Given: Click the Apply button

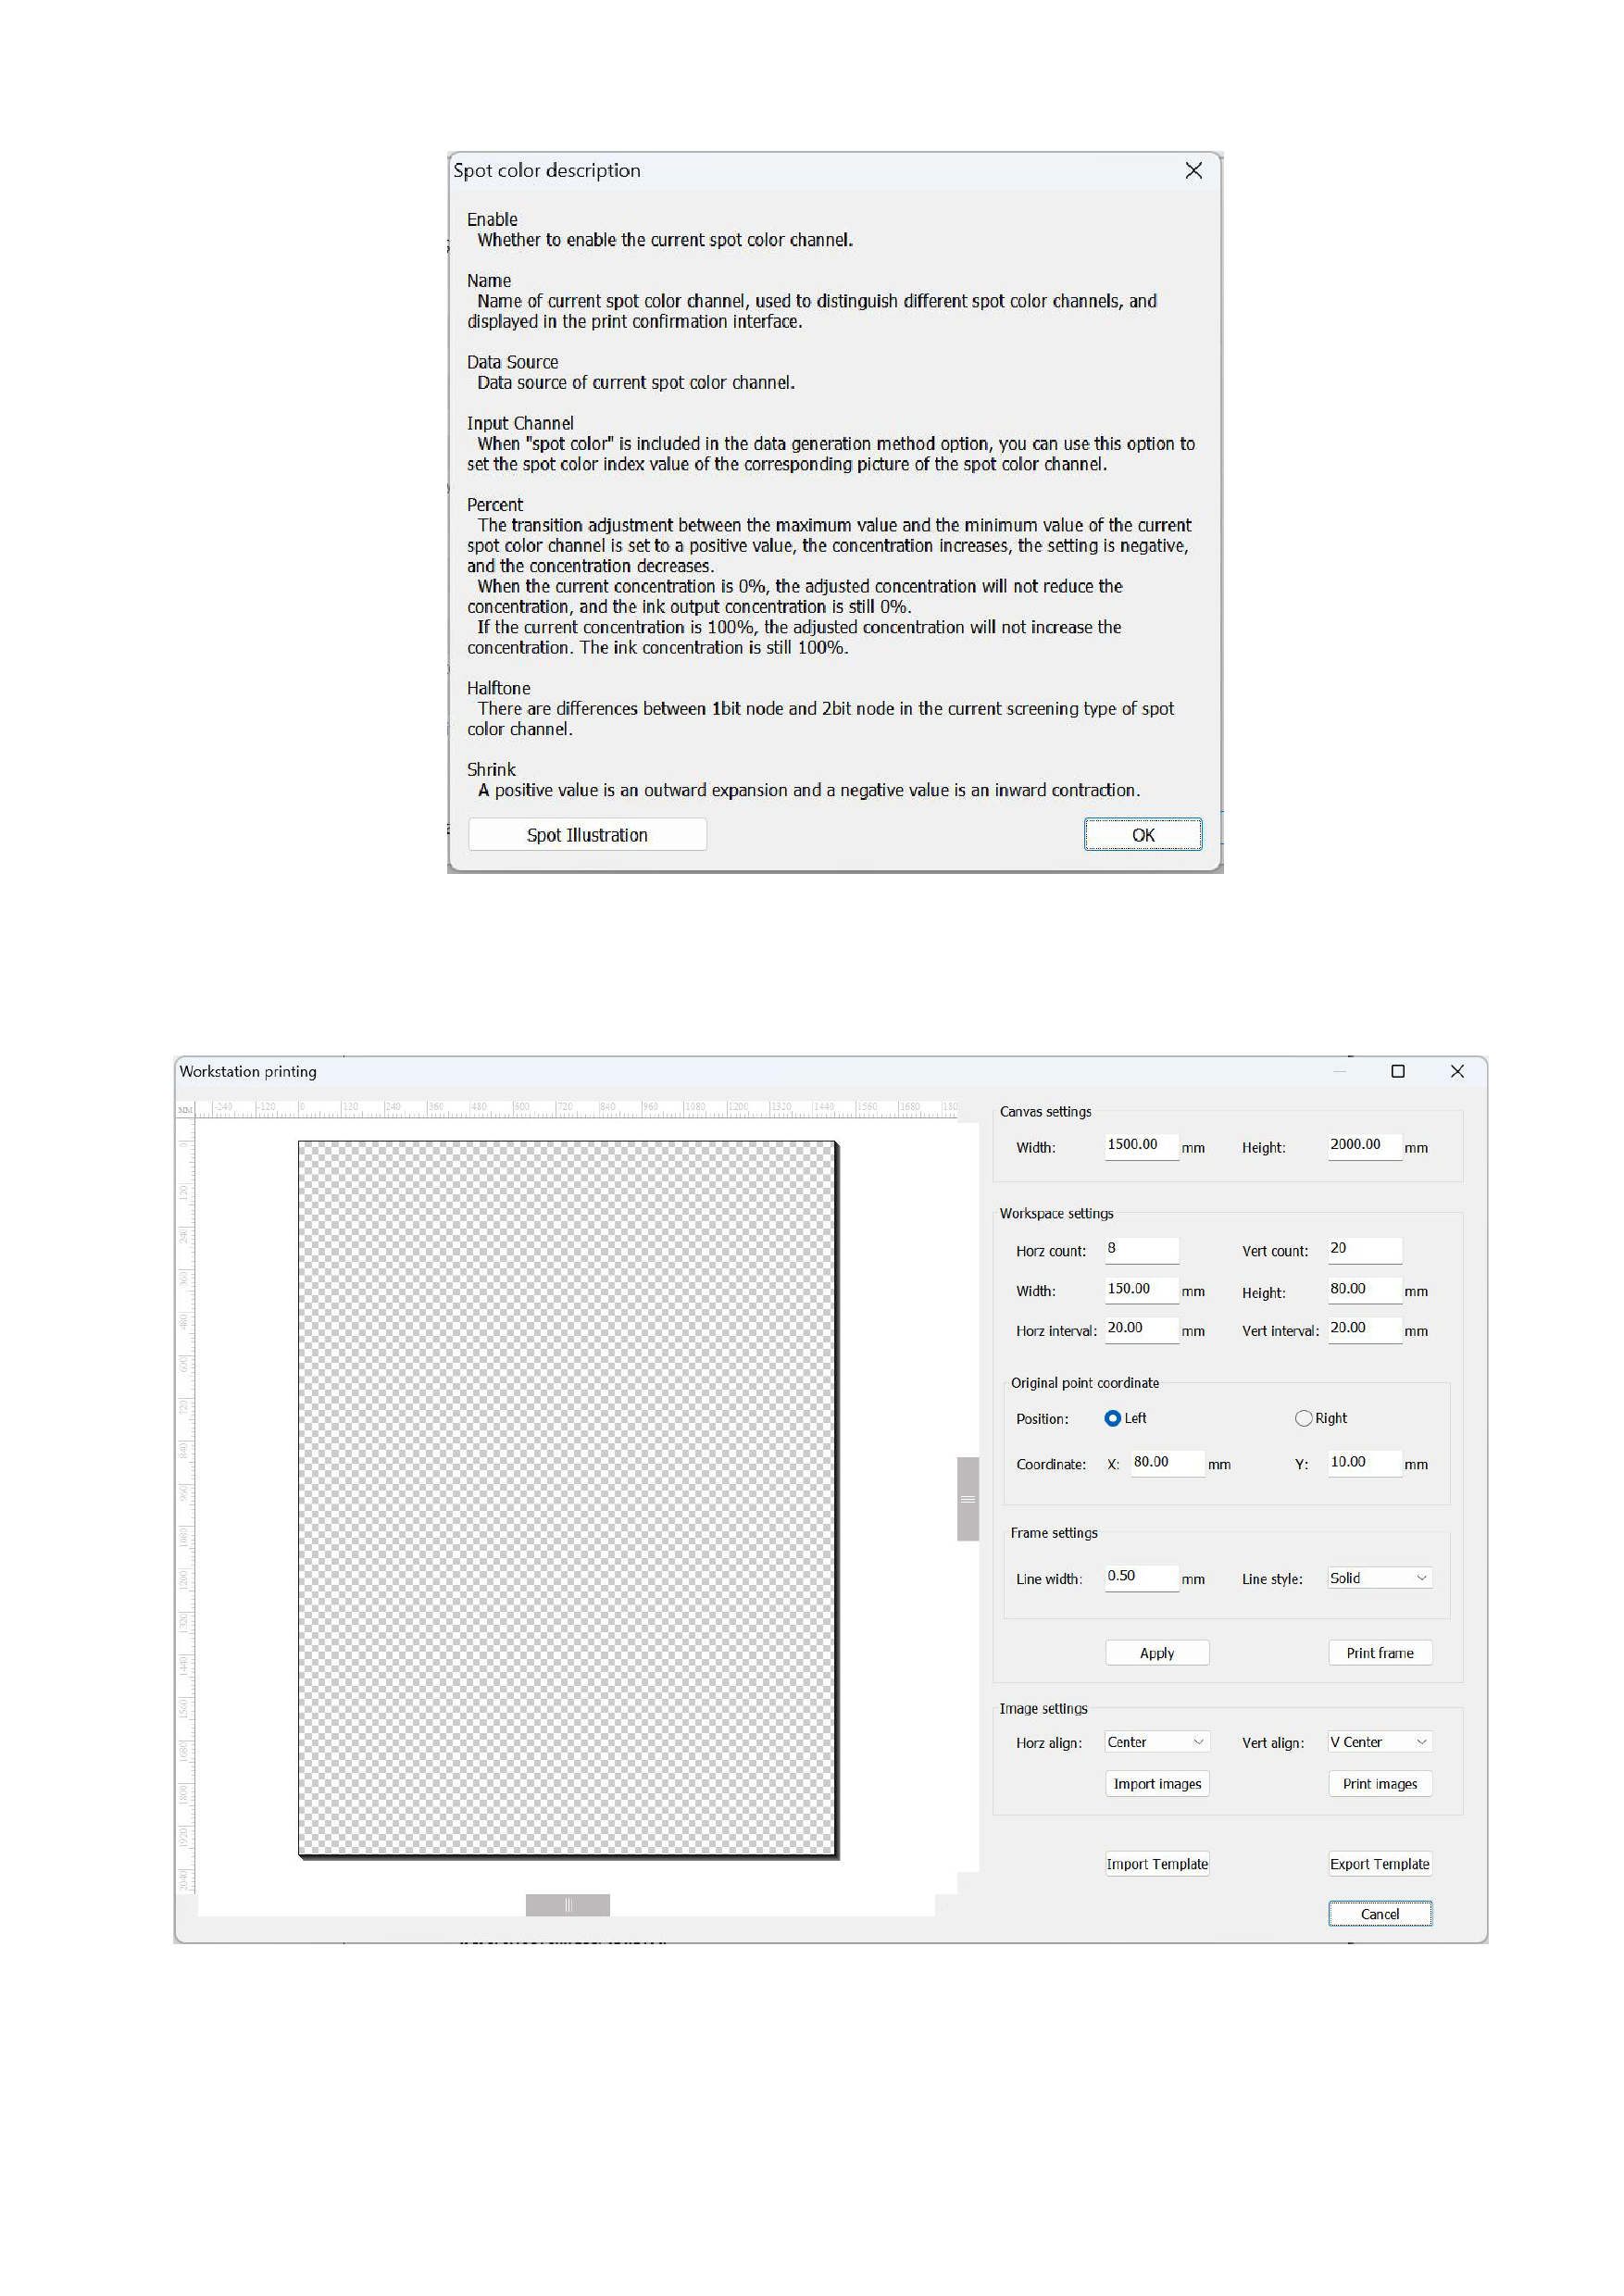Looking at the screenshot, I should tap(1156, 1653).
